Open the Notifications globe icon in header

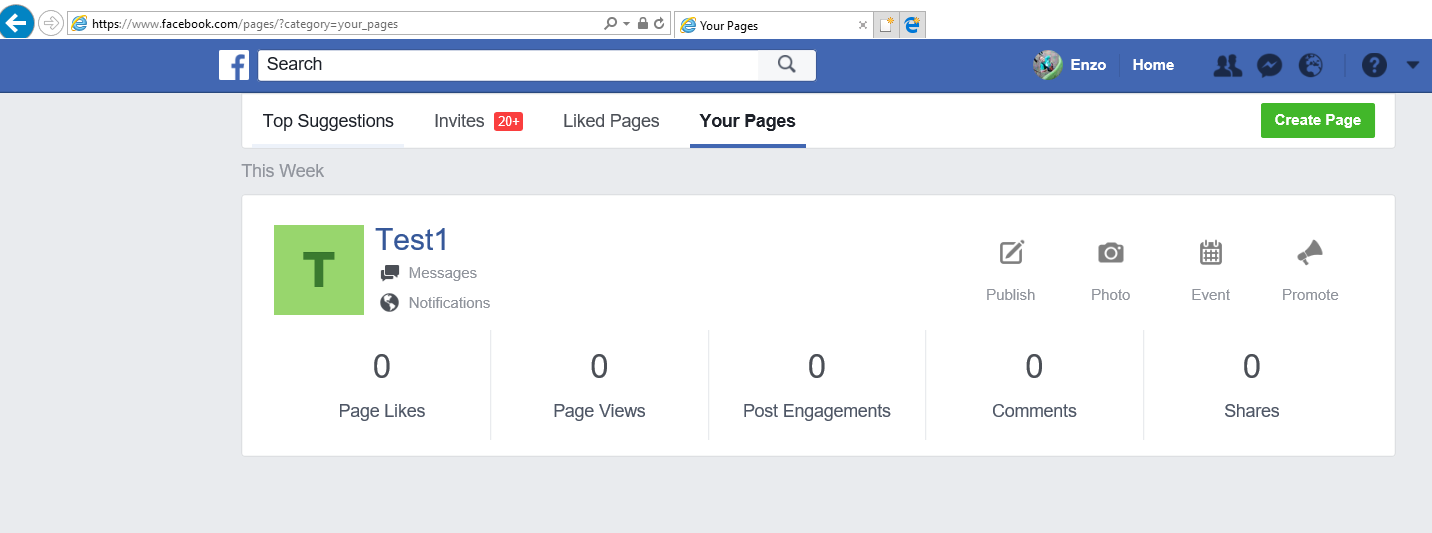pos(1310,66)
